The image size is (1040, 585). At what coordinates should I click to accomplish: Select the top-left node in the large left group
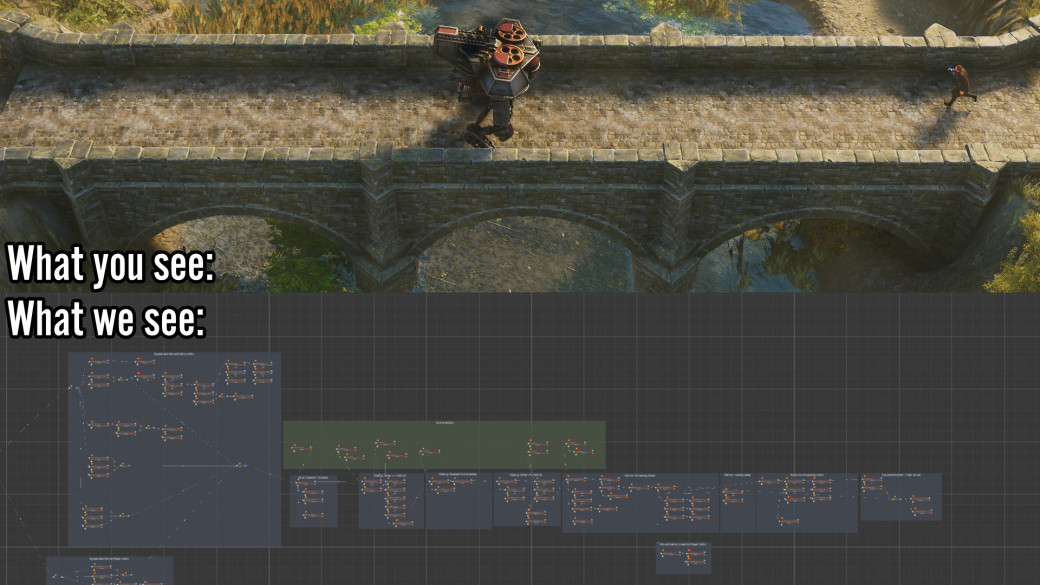98,361
